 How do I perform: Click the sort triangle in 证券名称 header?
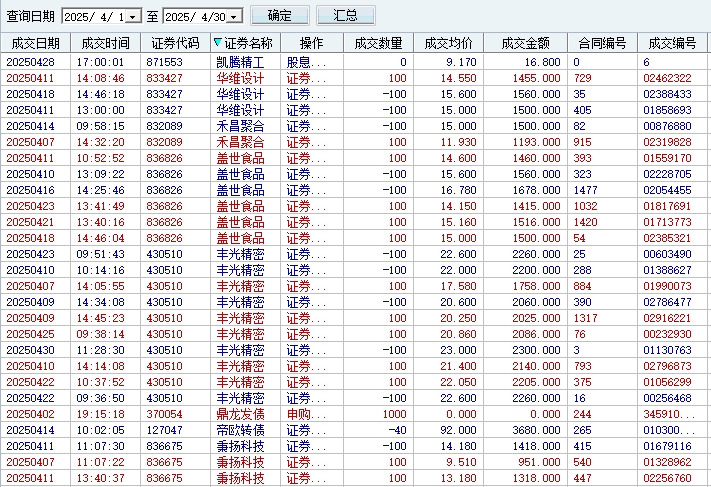pos(218,43)
